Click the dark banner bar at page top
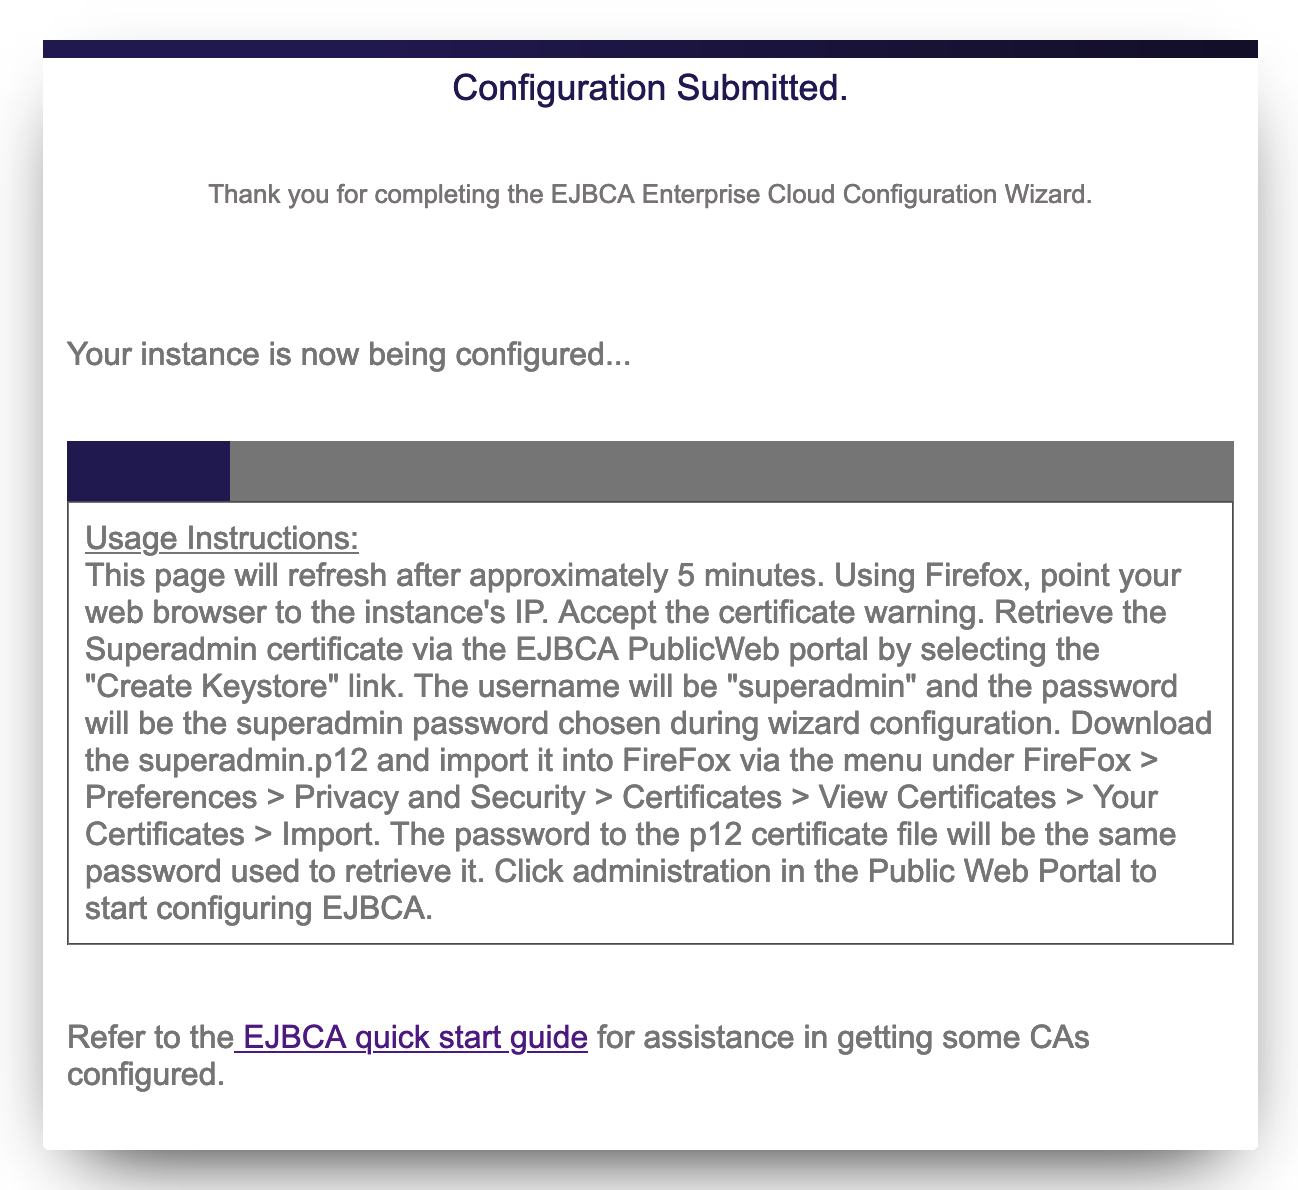 click(x=650, y=49)
